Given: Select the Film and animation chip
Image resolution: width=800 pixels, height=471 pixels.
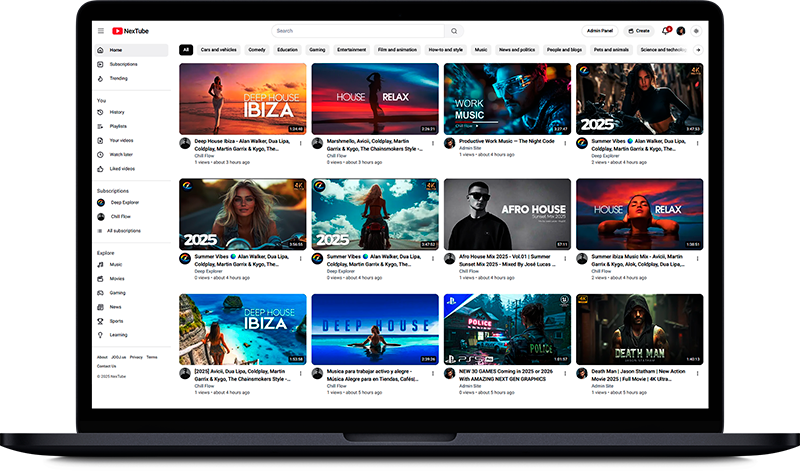Looking at the screenshot, I should [x=397, y=50].
